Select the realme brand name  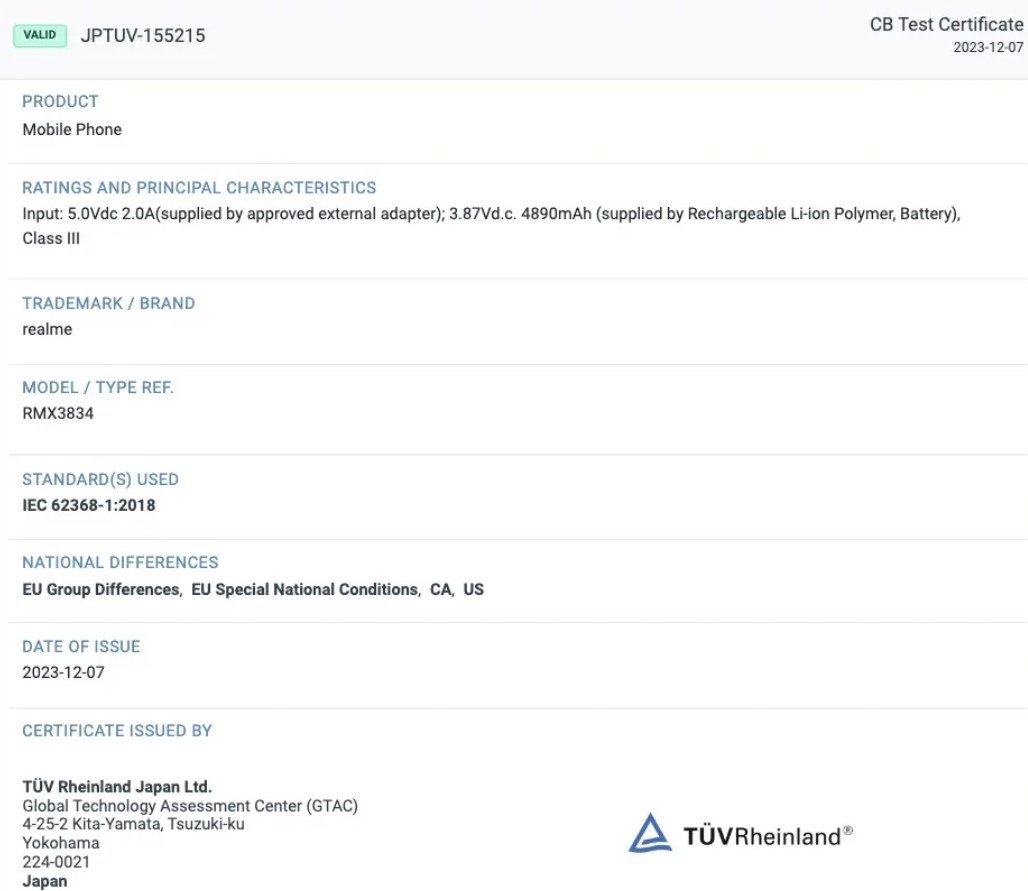[x=47, y=329]
